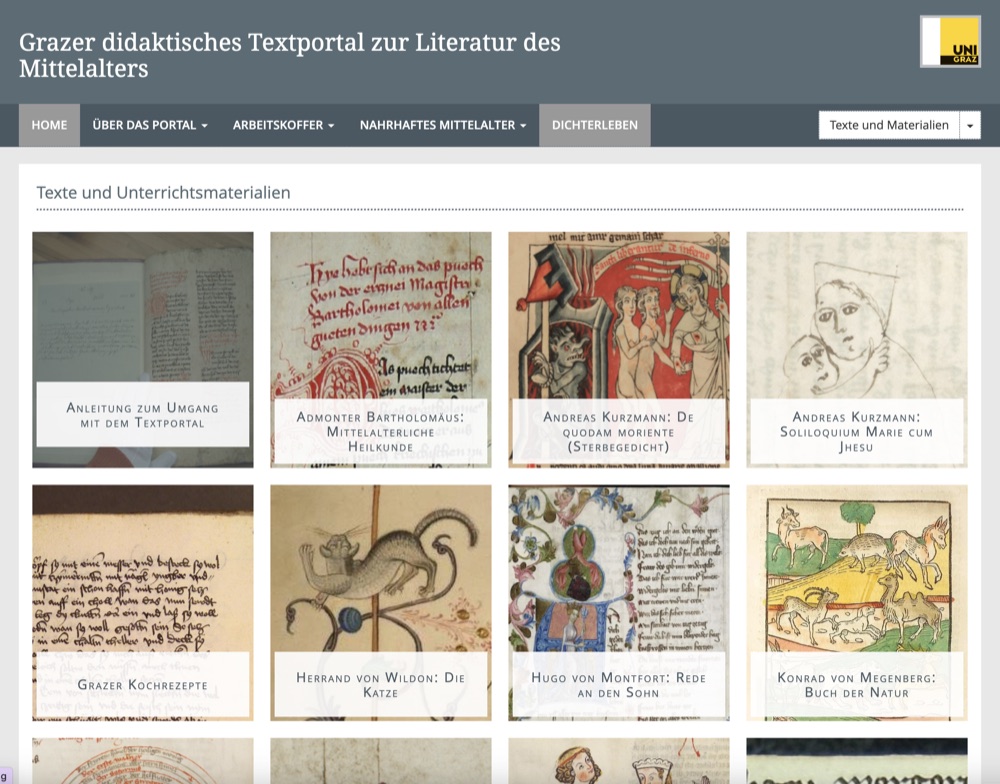Expand the Arbeitskoffer menu
The image size is (1000, 784).
283,125
